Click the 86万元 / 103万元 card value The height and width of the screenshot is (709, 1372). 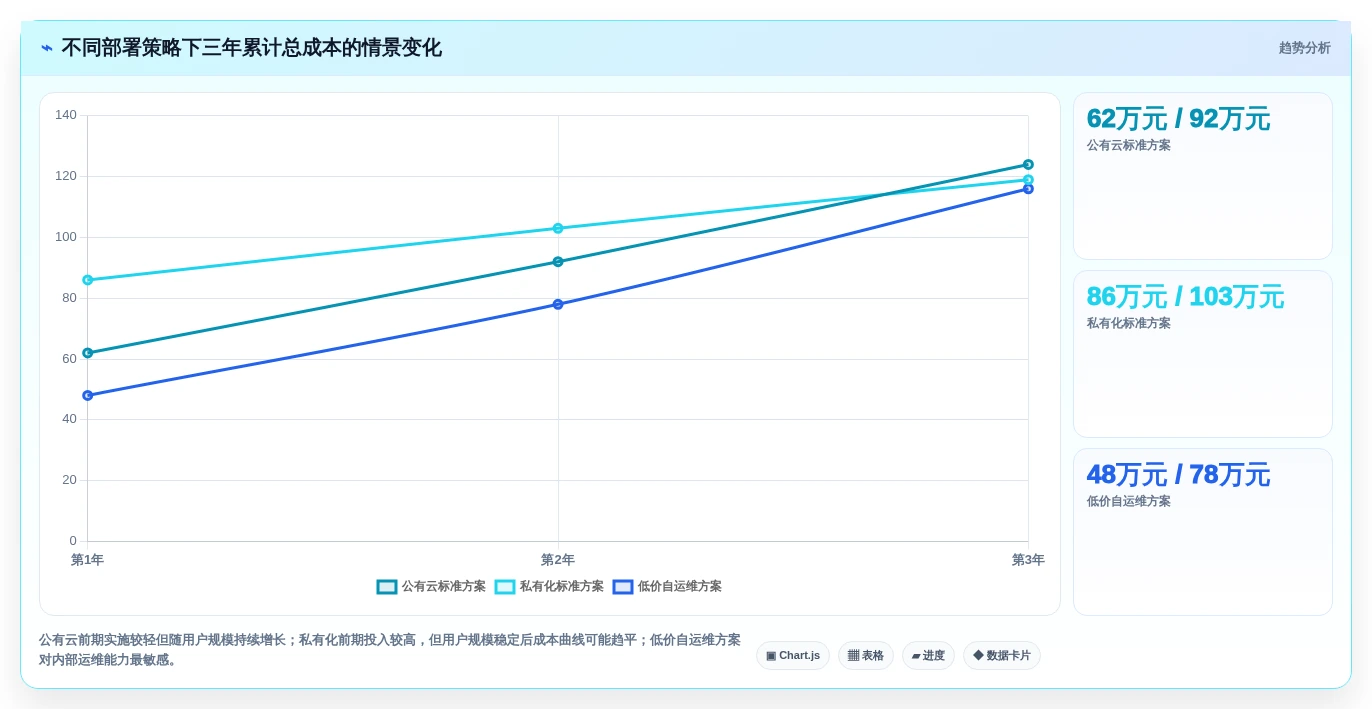(1185, 297)
